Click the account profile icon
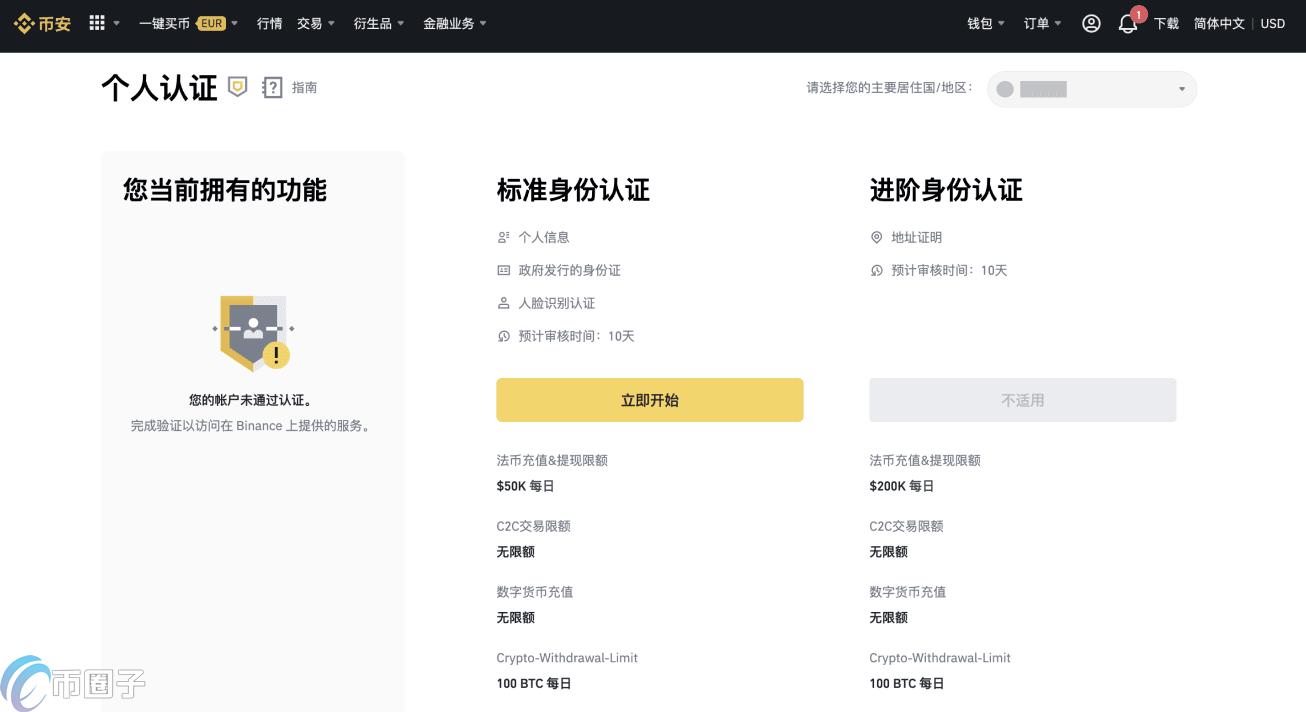Screen dimensions: 1306x712 [x=1091, y=23]
